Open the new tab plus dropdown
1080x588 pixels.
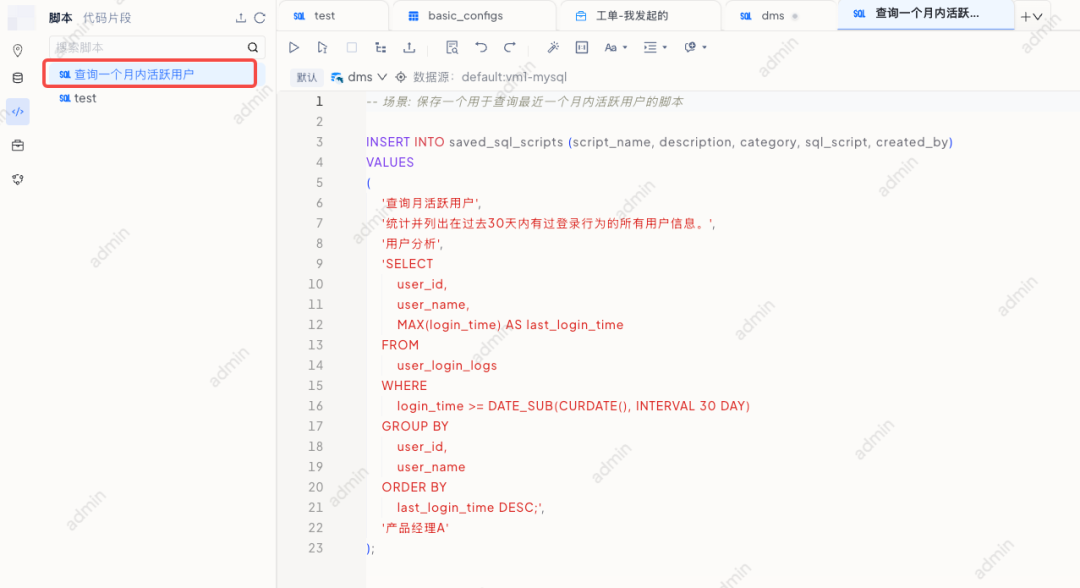click(1031, 17)
